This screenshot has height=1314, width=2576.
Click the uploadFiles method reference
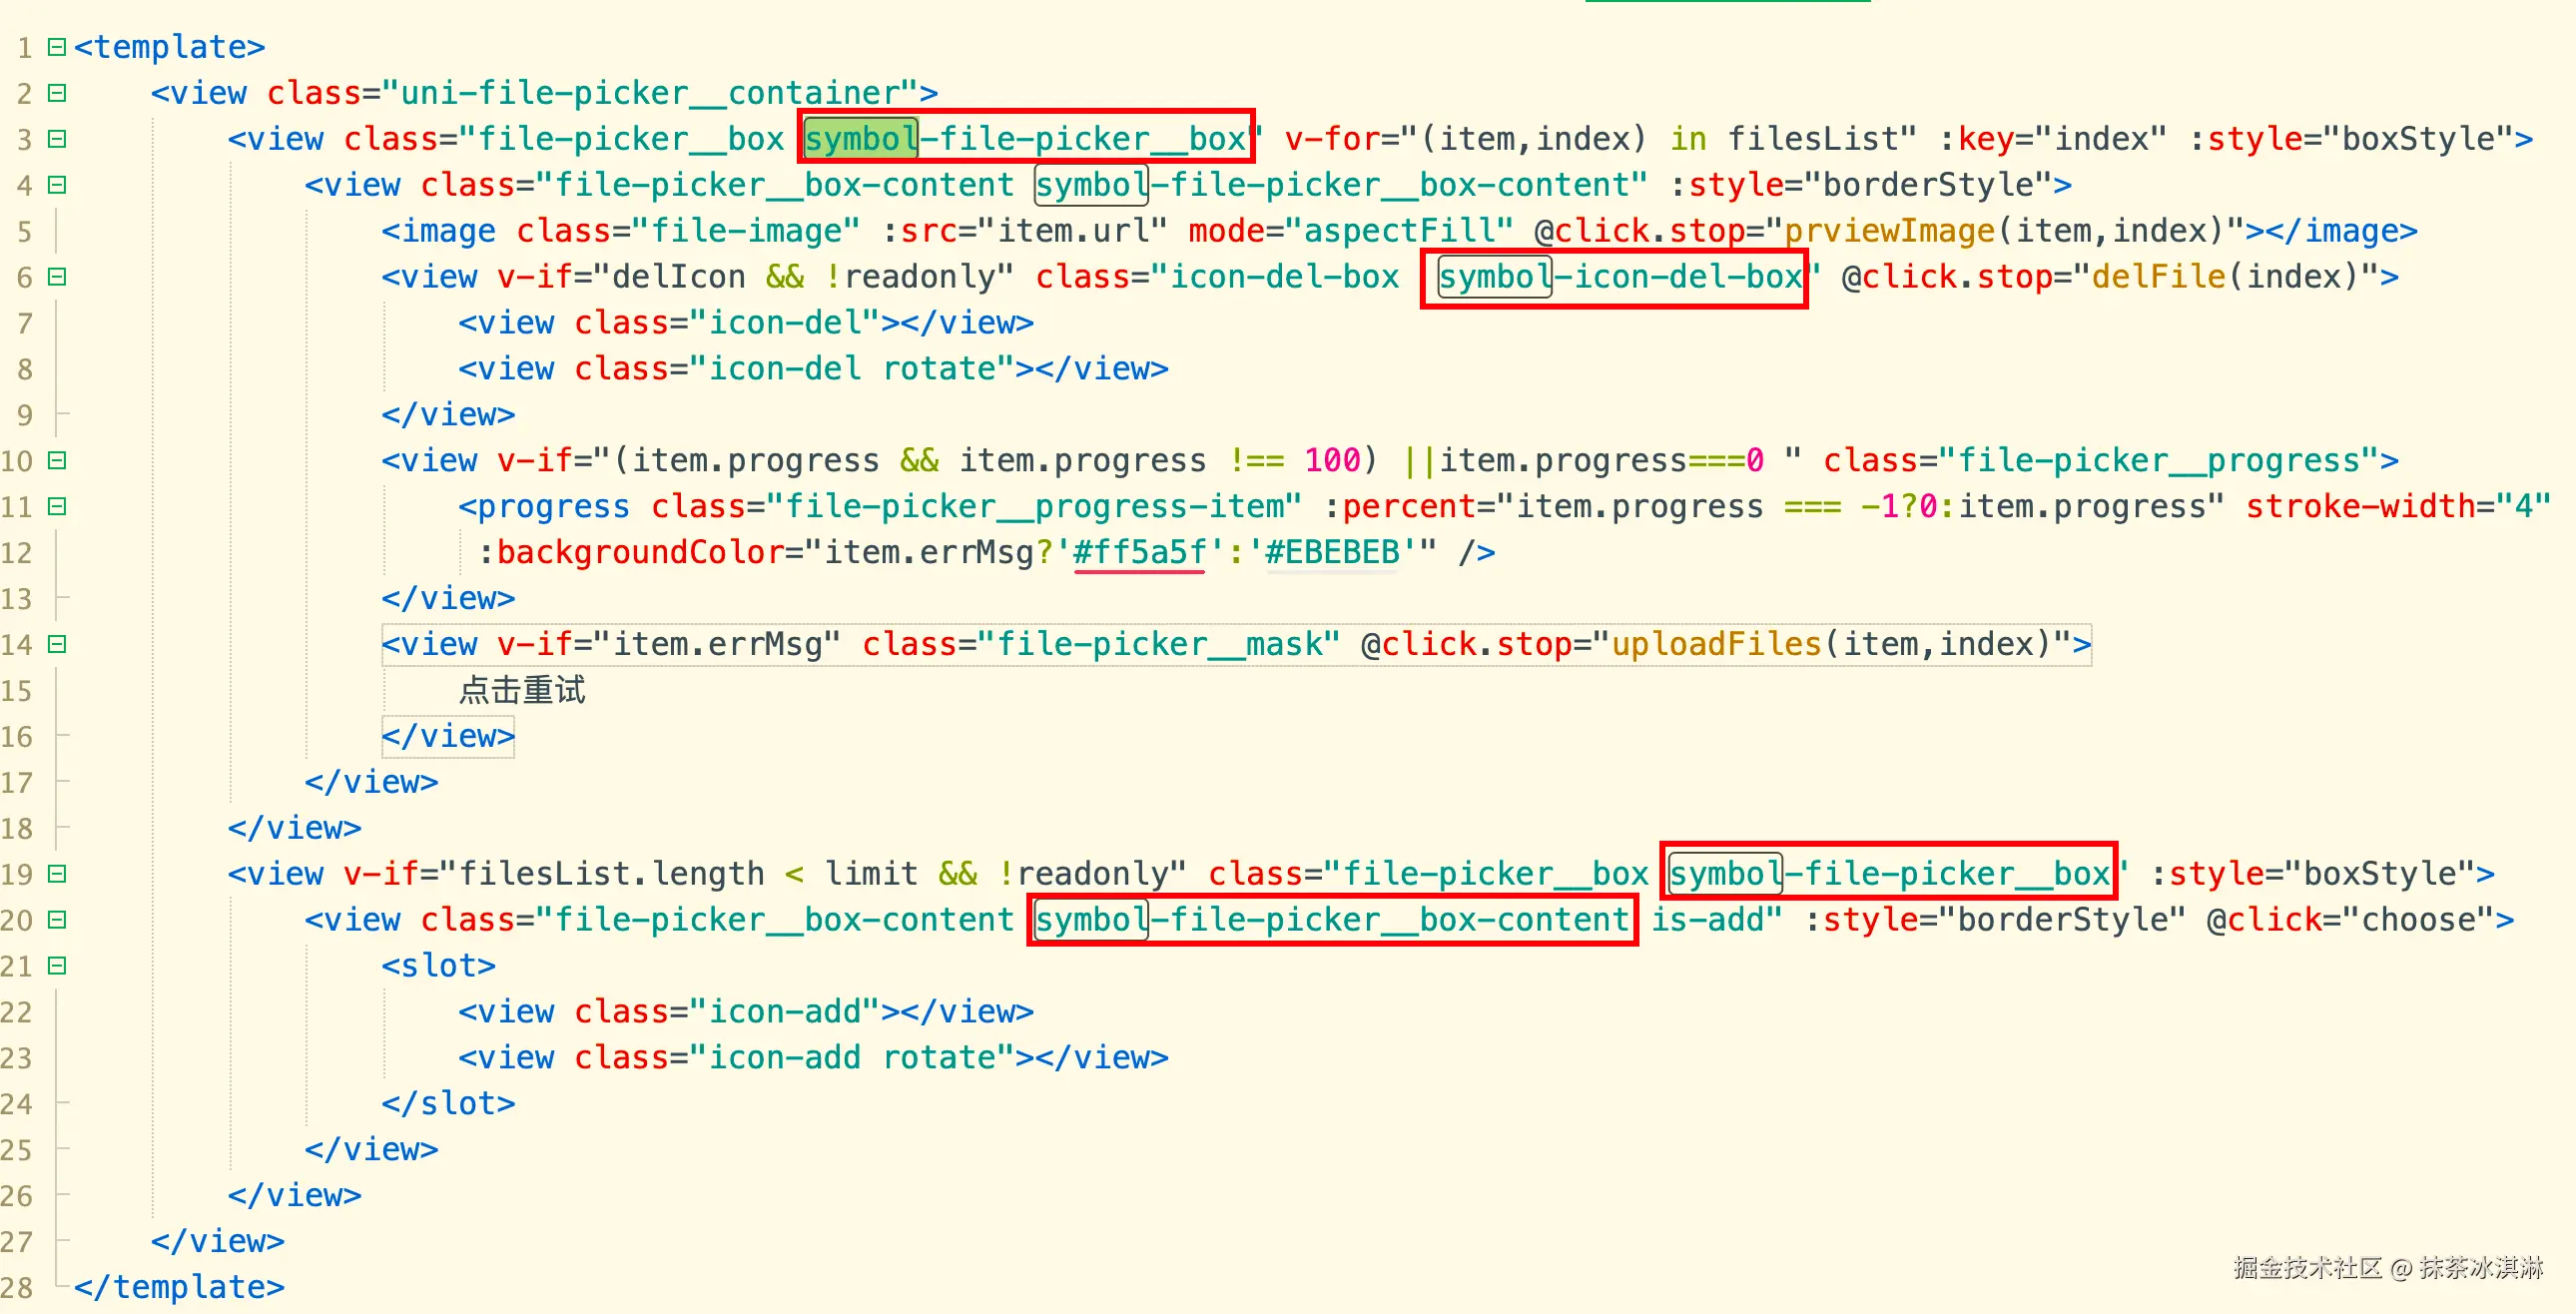pyautogui.click(x=1716, y=645)
